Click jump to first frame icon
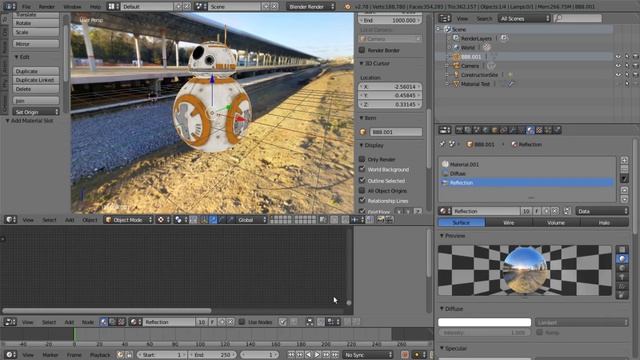Image resolution: width=640 pixels, height=360 pixels. pyautogui.click(x=291, y=355)
